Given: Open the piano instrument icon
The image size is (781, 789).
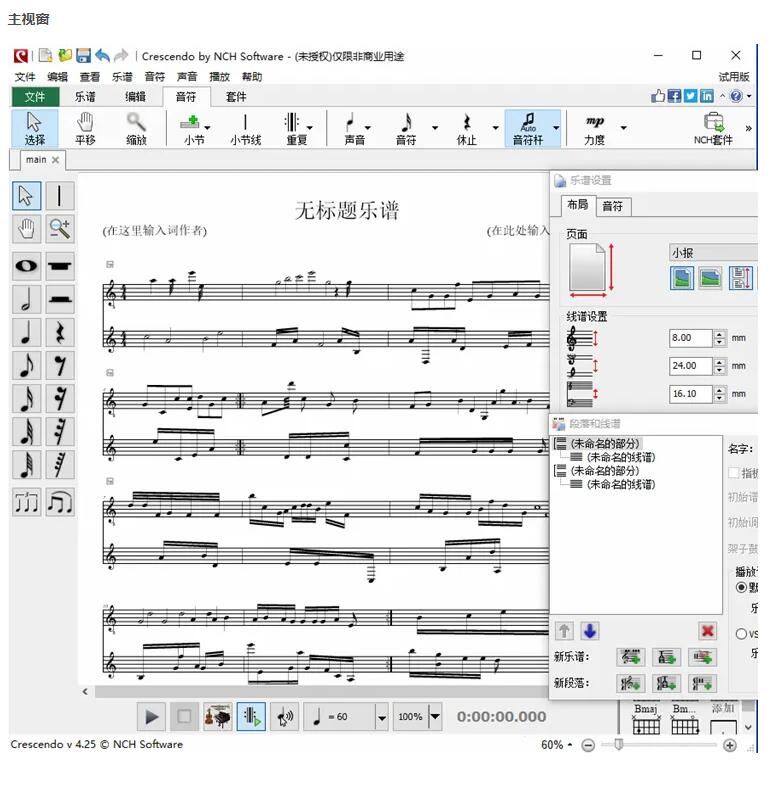Looking at the screenshot, I should (217, 716).
